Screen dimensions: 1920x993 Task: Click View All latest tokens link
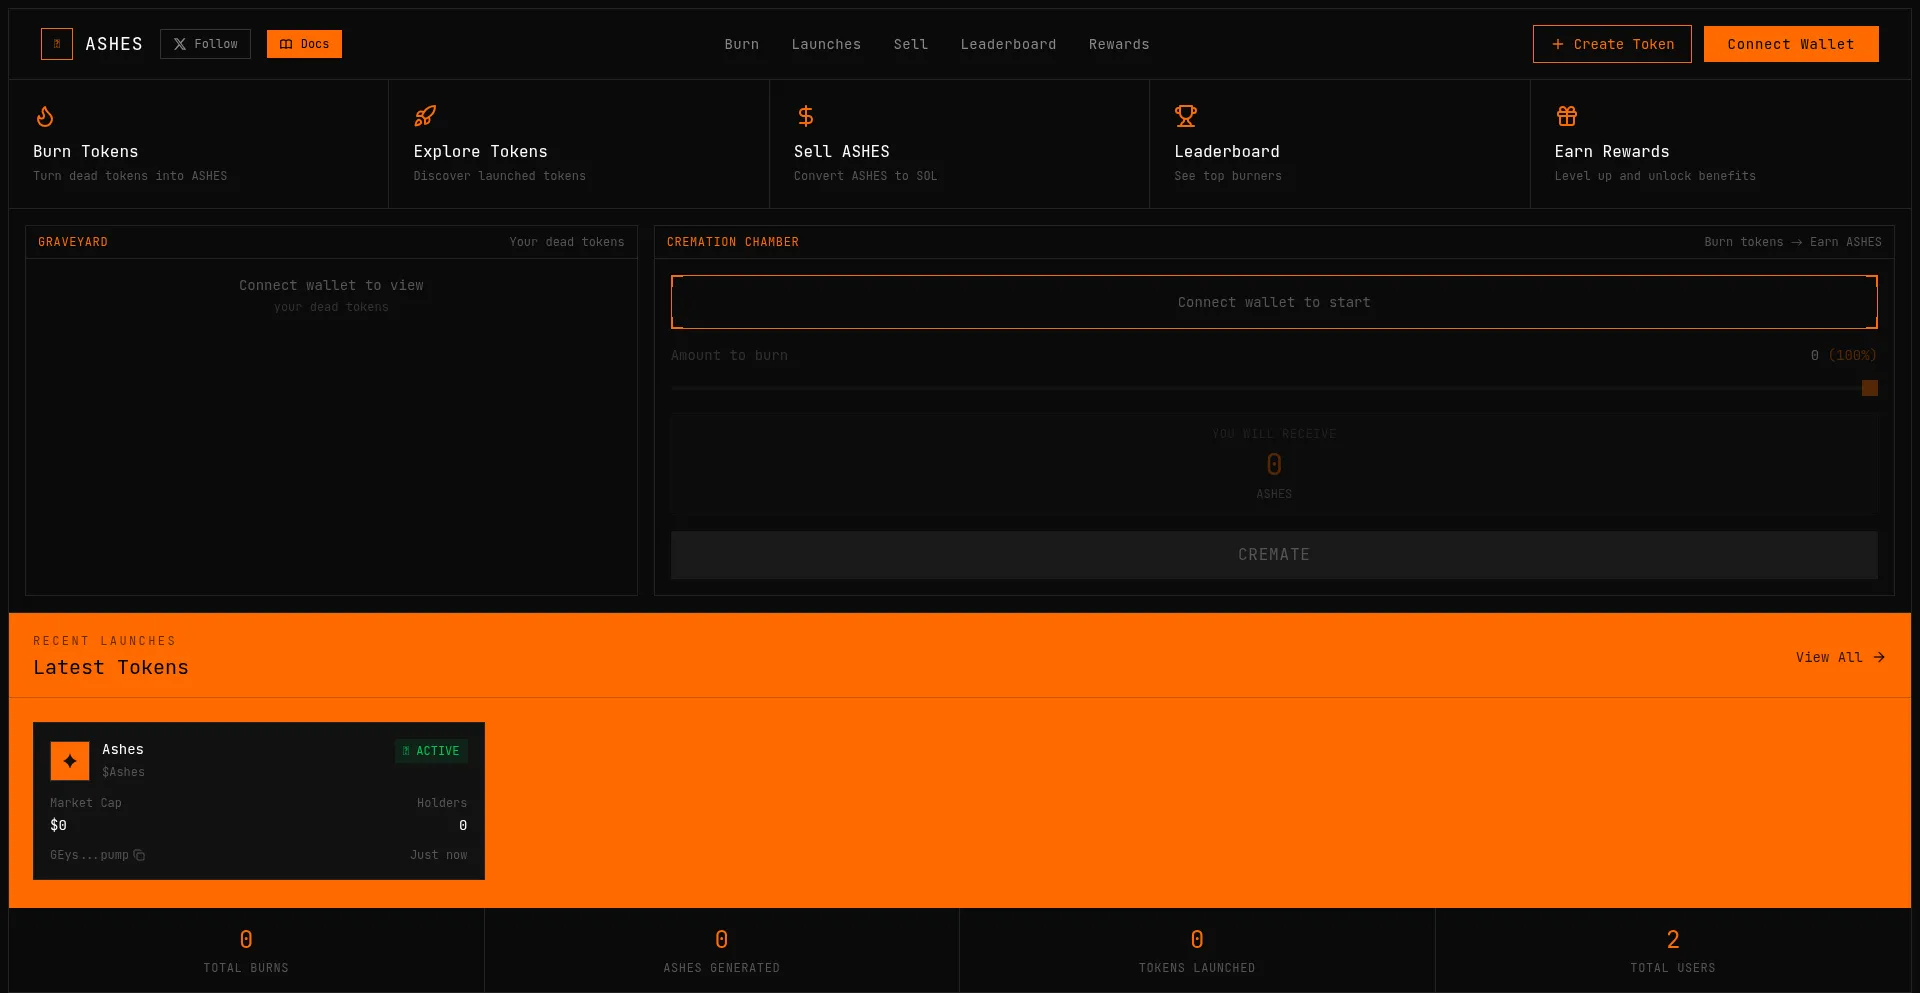(x=1840, y=657)
